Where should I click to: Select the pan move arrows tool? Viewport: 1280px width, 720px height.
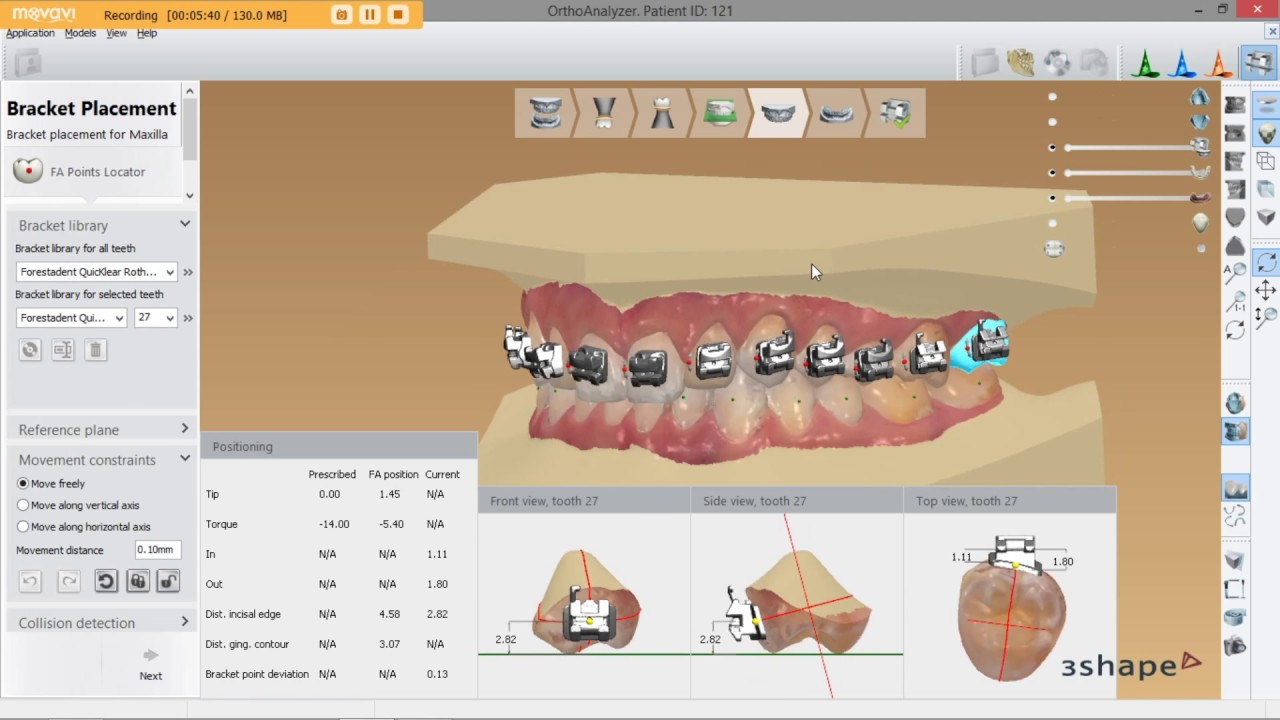click(1266, 290)
